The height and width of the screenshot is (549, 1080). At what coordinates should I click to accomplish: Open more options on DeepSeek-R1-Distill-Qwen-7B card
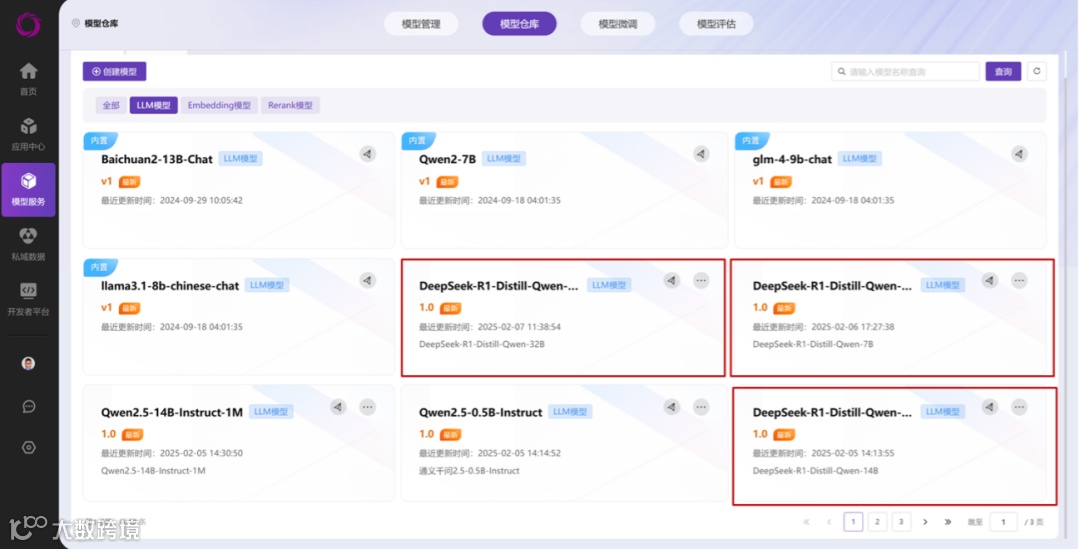(x=1019, y=280)
